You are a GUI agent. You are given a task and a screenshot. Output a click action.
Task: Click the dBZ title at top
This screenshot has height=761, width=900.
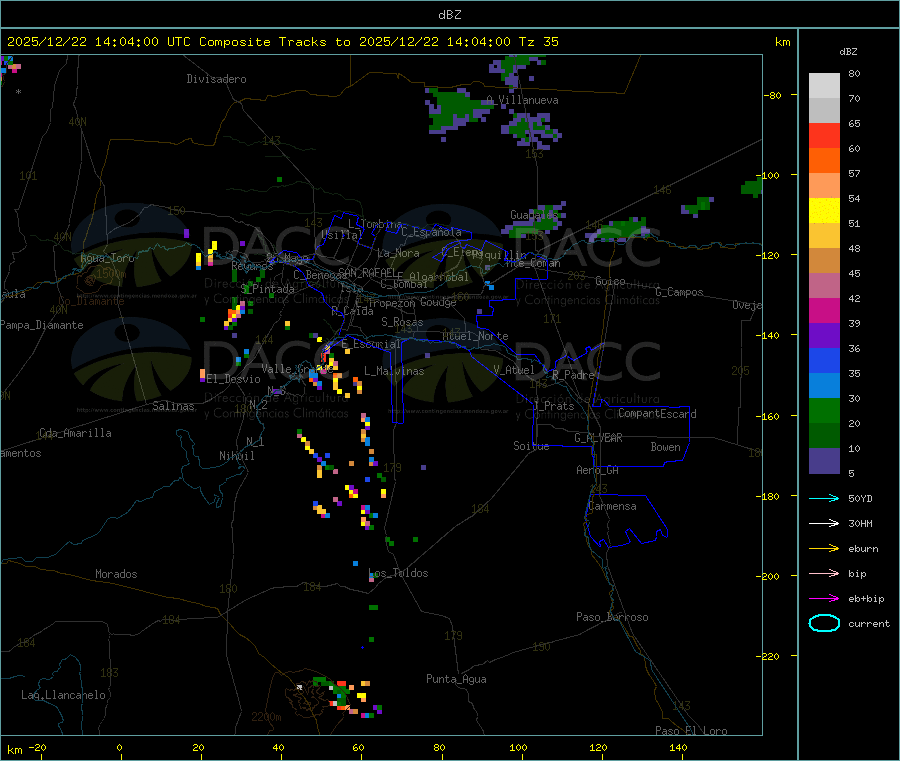coord(449,15)
